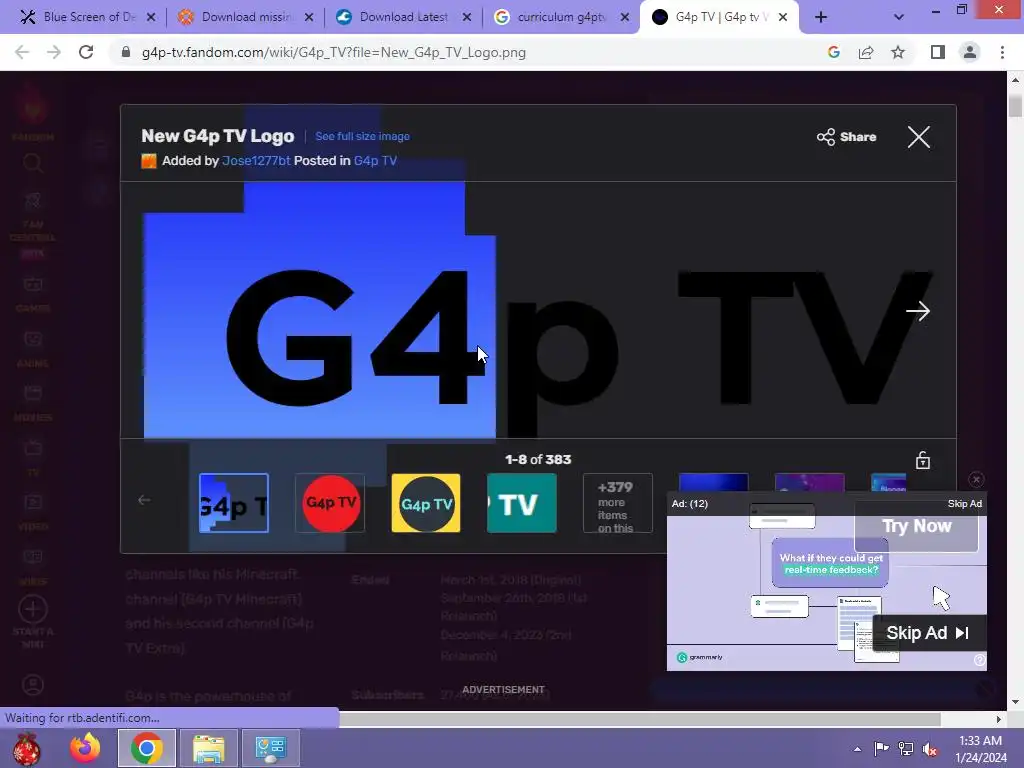
Task: Click See full size image link
Action: click(362, 136)
